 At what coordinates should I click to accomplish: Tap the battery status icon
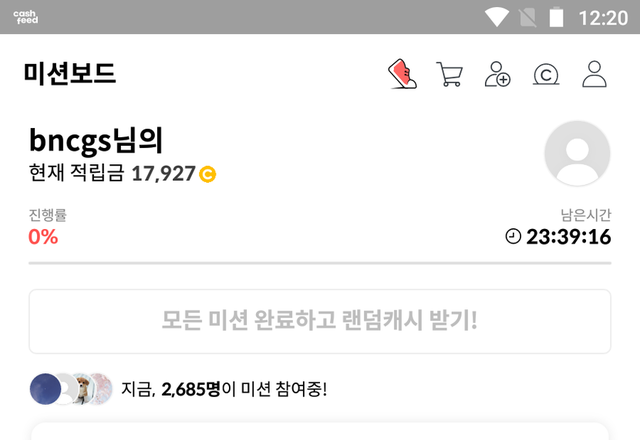pos(556,18)
